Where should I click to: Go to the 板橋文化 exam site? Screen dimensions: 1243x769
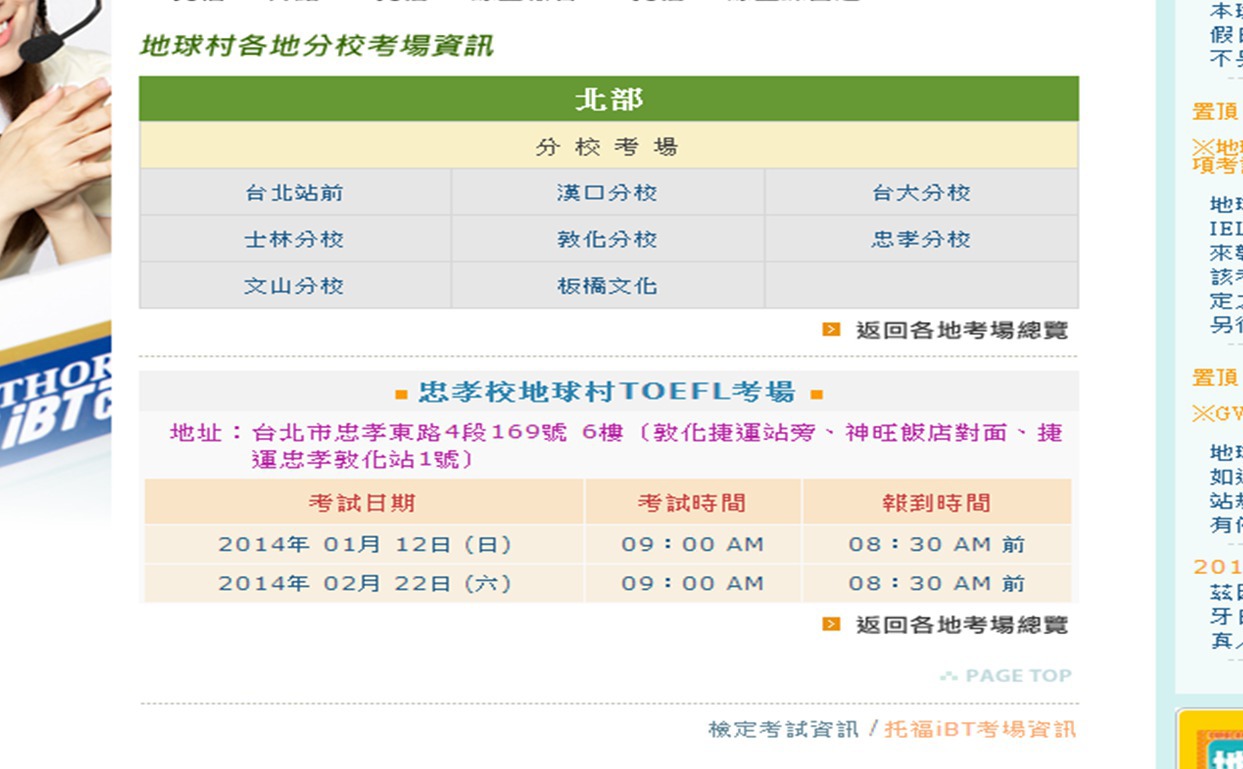click(607, 285)
